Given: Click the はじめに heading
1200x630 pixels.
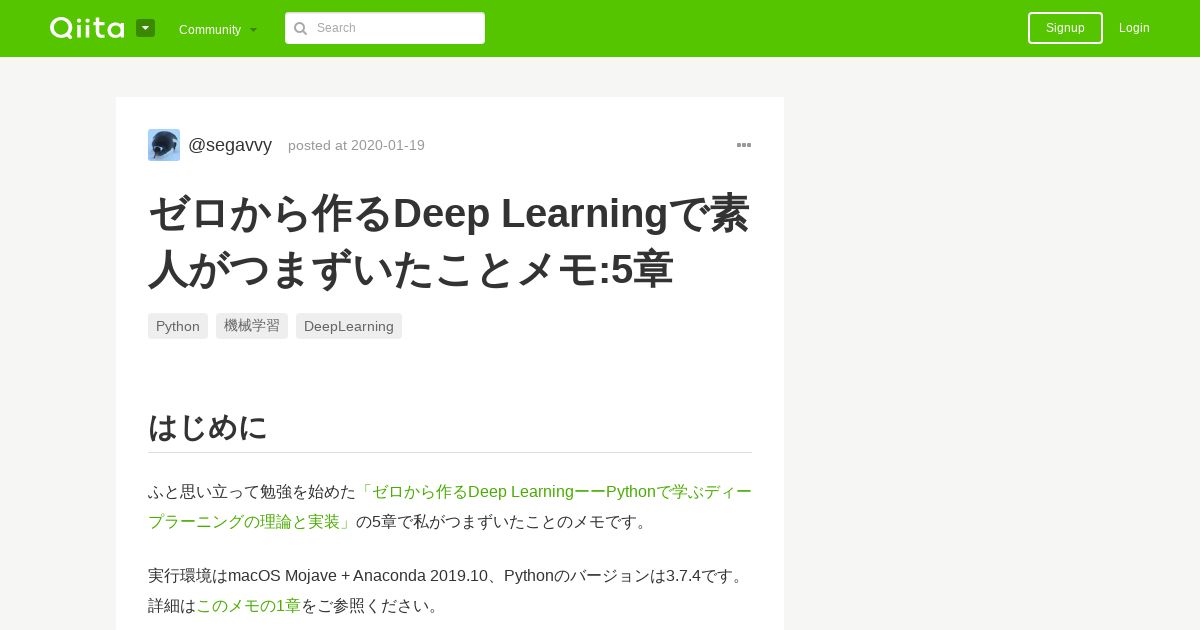Looking at the screenshot, I should tap(208, 427).
